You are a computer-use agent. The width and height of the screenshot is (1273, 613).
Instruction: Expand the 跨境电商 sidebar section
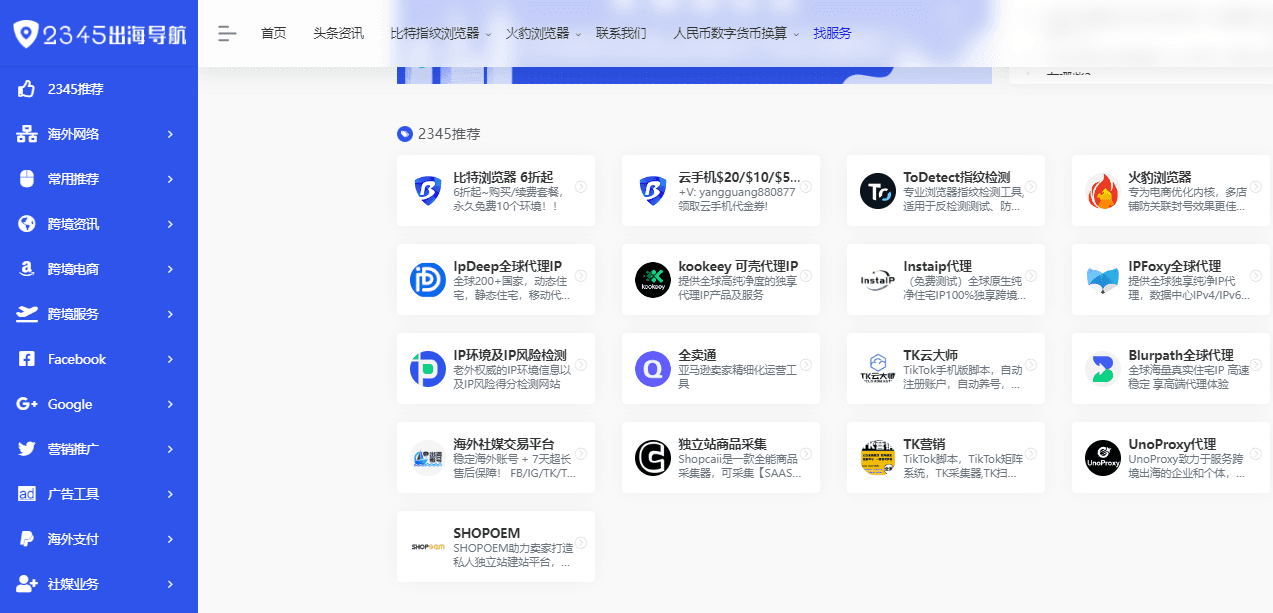click(x=98, y=269)
